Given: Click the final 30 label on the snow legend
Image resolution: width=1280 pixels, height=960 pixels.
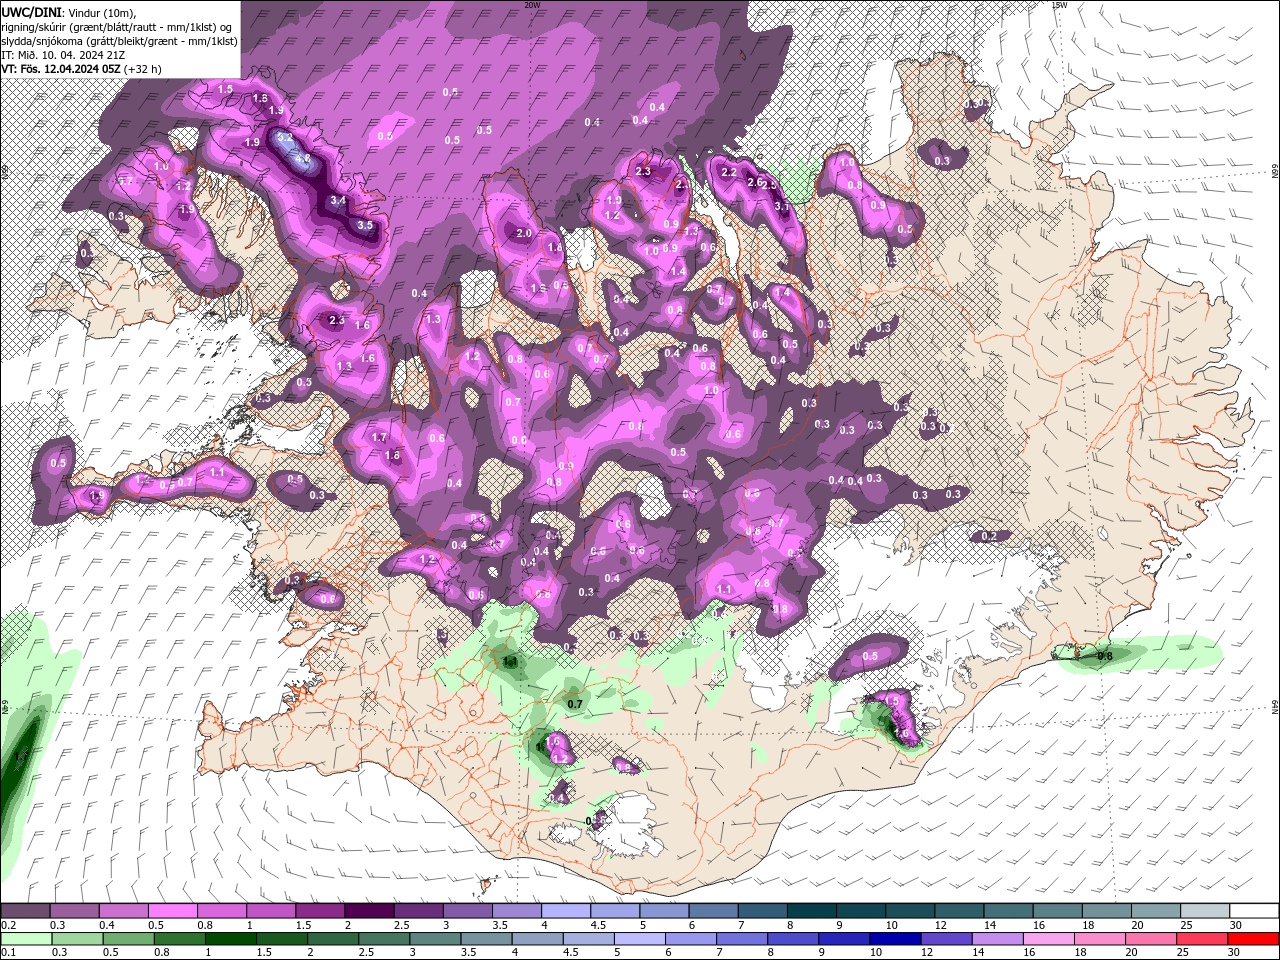Looking at the screenshot, I should click(1236, 925).
